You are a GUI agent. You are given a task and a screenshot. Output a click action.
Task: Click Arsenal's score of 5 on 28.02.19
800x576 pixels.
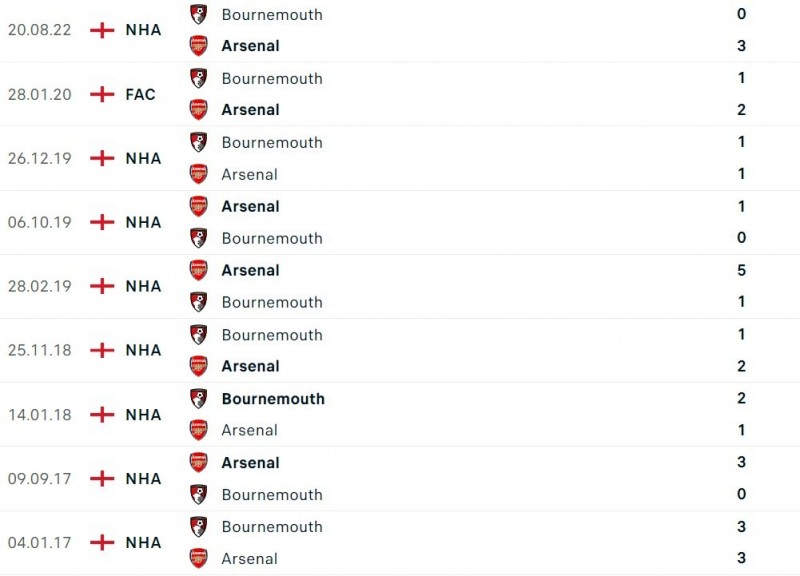741,270
